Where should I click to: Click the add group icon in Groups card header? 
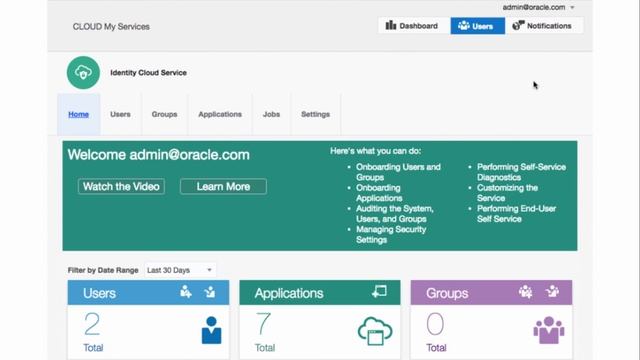[x=525, y=292]
